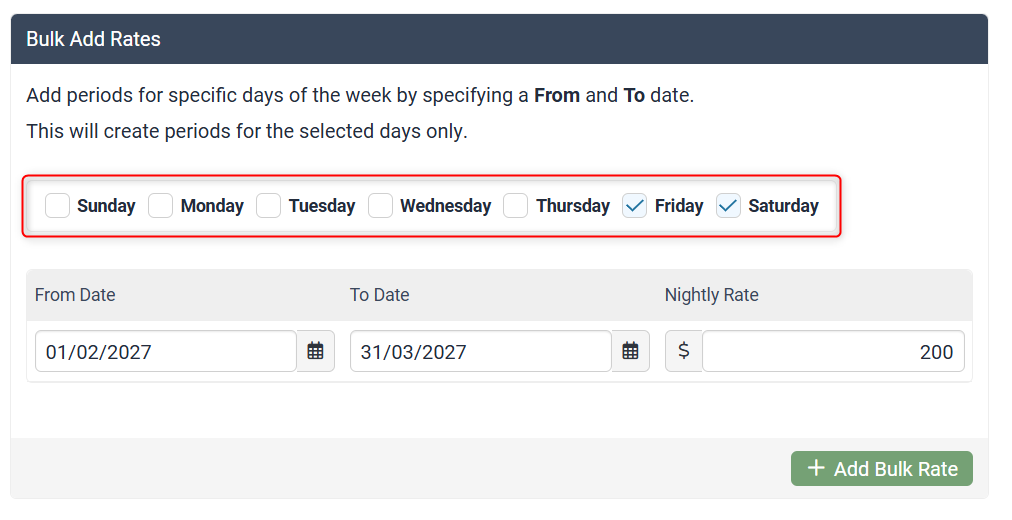This screenshot has width=1012, height=520.
Task: Uncheck the Friday checkbox
Action: (635, 205)
